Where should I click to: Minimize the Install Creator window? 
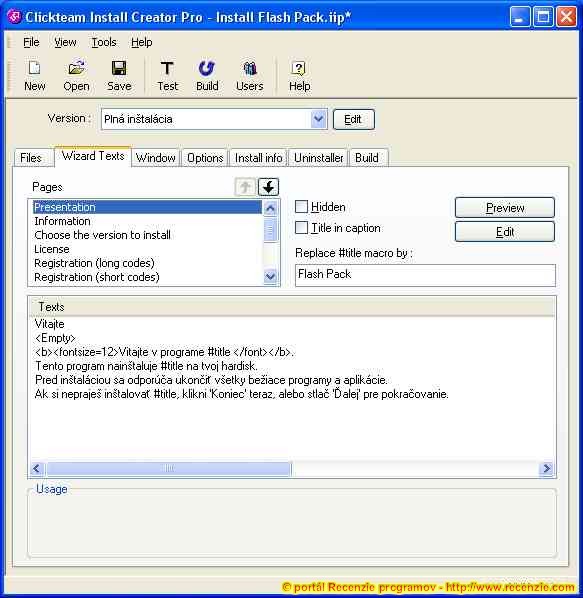click(520, 17)
